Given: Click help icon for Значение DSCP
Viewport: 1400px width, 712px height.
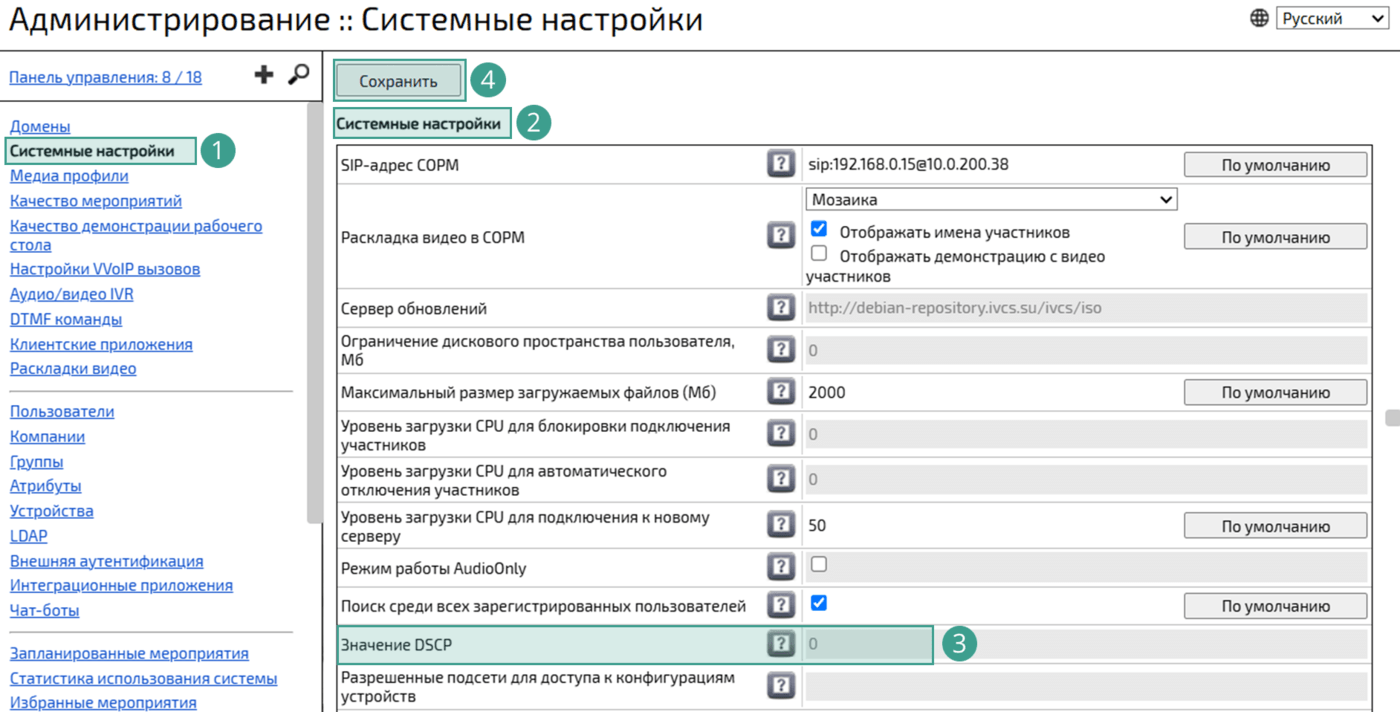Looking at the screenshot, I should tap(780, 644).
